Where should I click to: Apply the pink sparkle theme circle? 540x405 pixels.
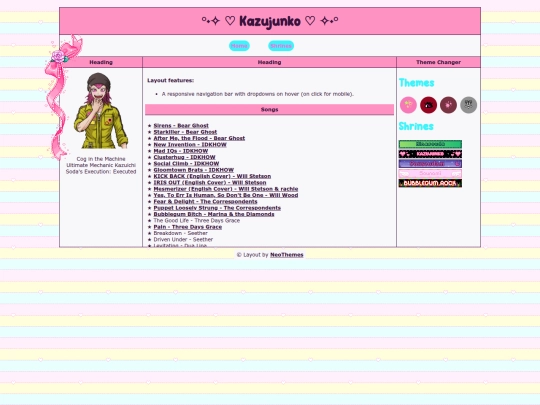pyautogui.click(x=408, y=105)
